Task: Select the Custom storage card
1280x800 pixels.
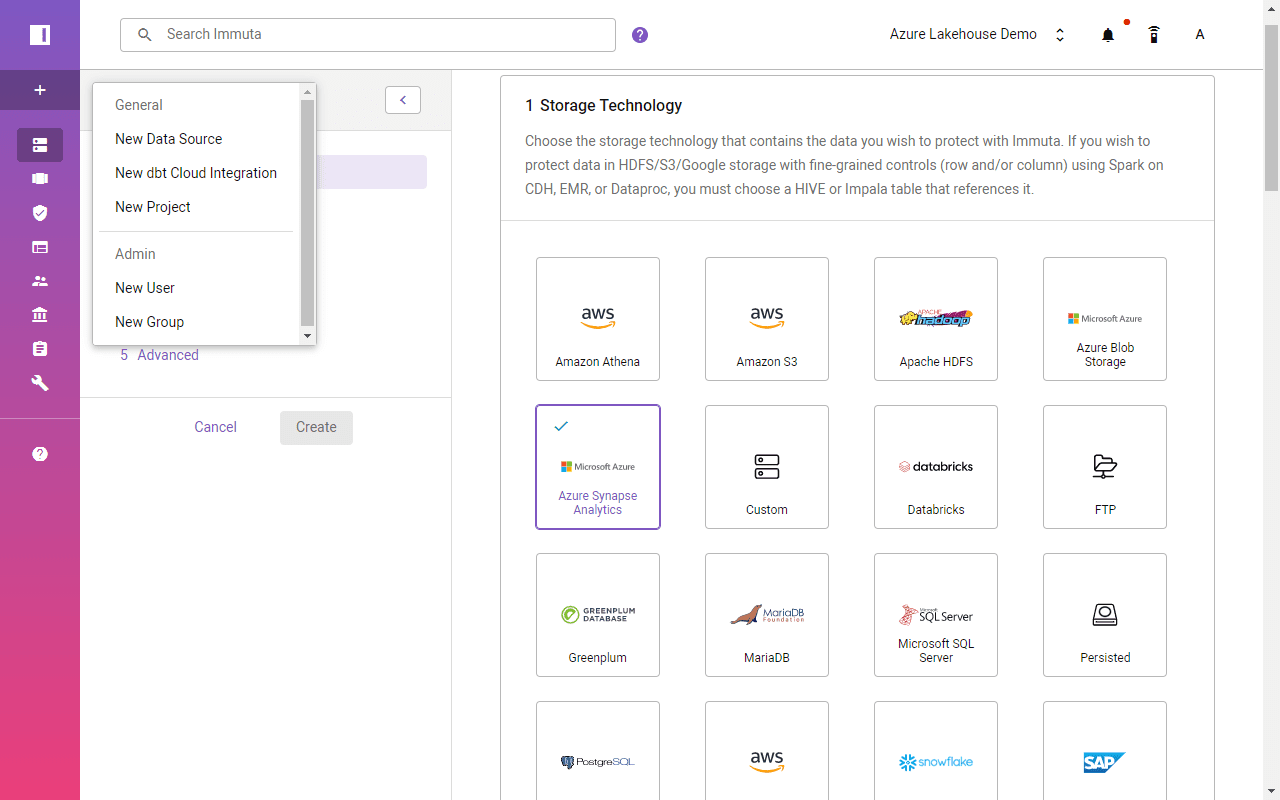Action: pos(767,467)
